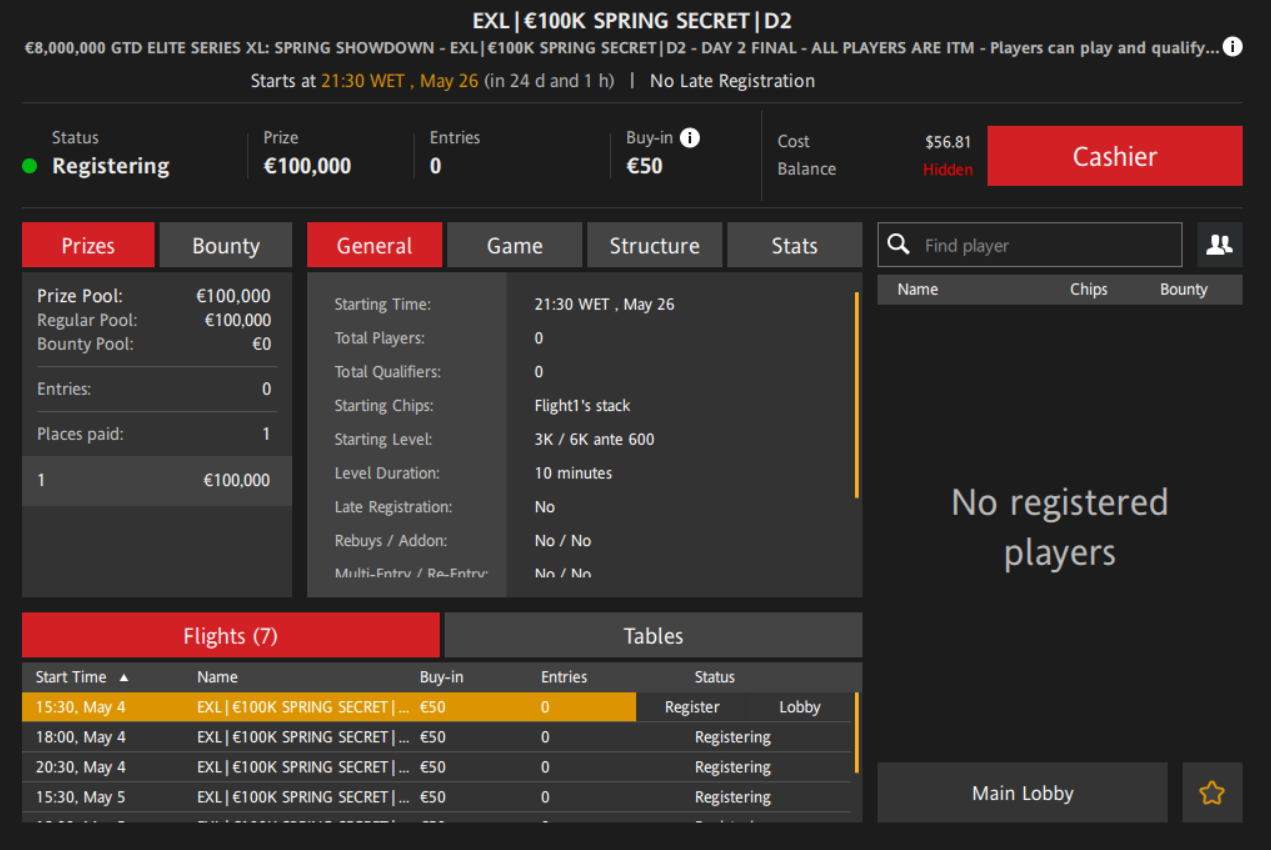Click the friends filter icon next to search
Viewport: 1271px width, 850px height.
click(1219, 245)
